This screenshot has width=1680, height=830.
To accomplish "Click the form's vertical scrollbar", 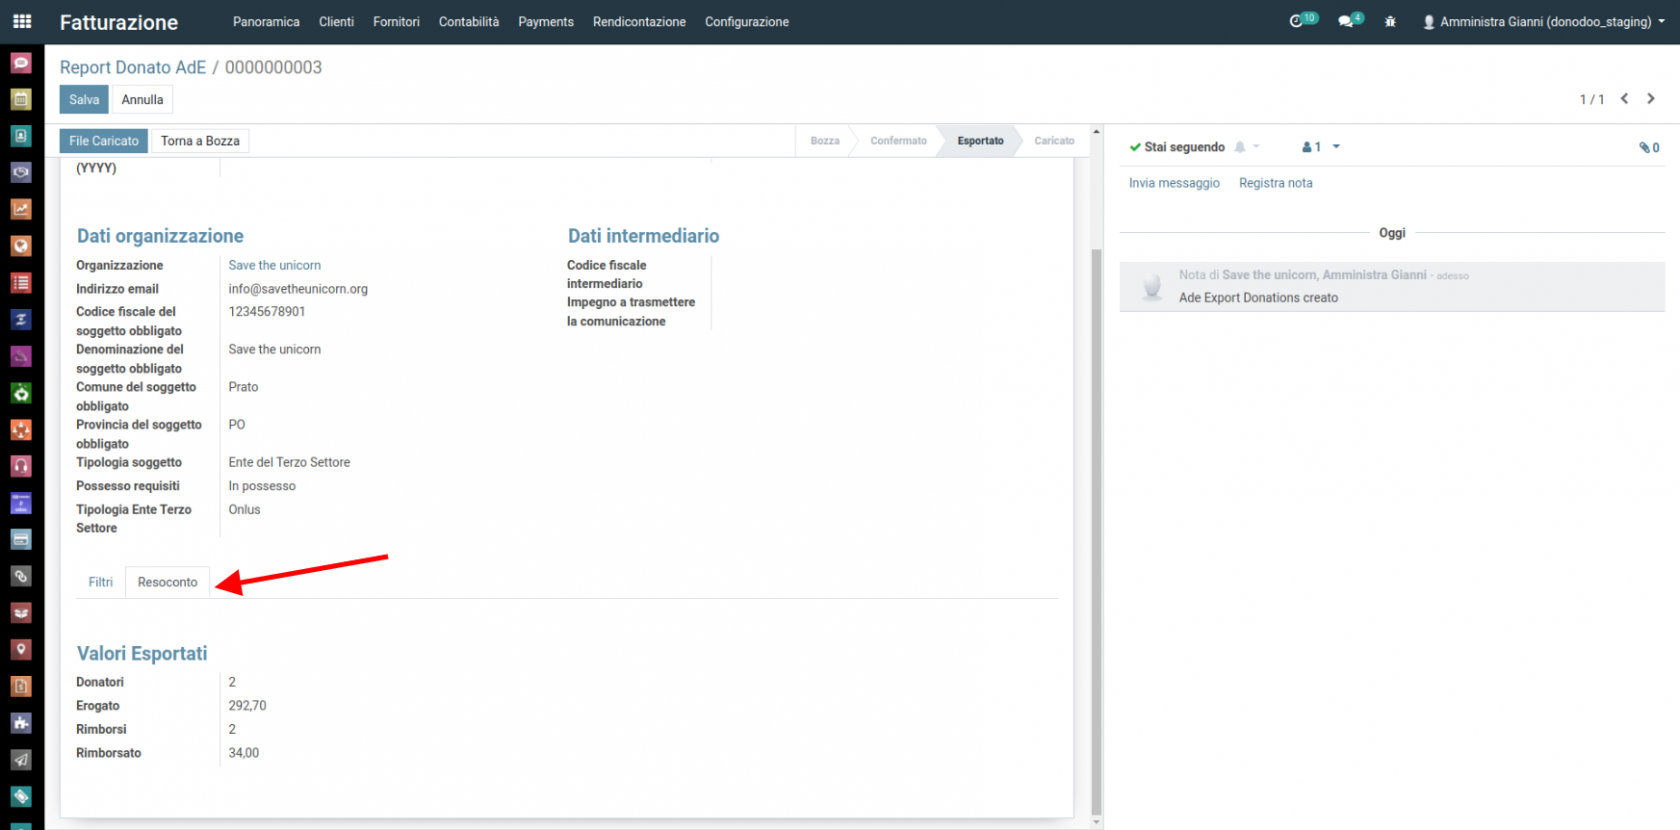I will point(1096,500).
